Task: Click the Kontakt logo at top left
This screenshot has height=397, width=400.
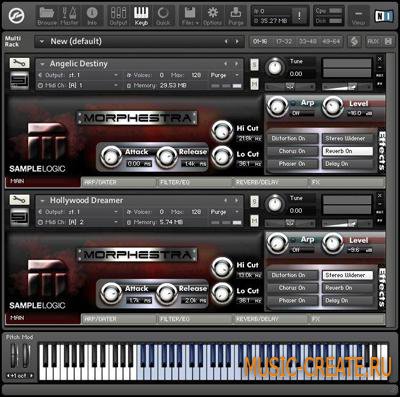Action: pyautogui.click(x=16, y=16)
